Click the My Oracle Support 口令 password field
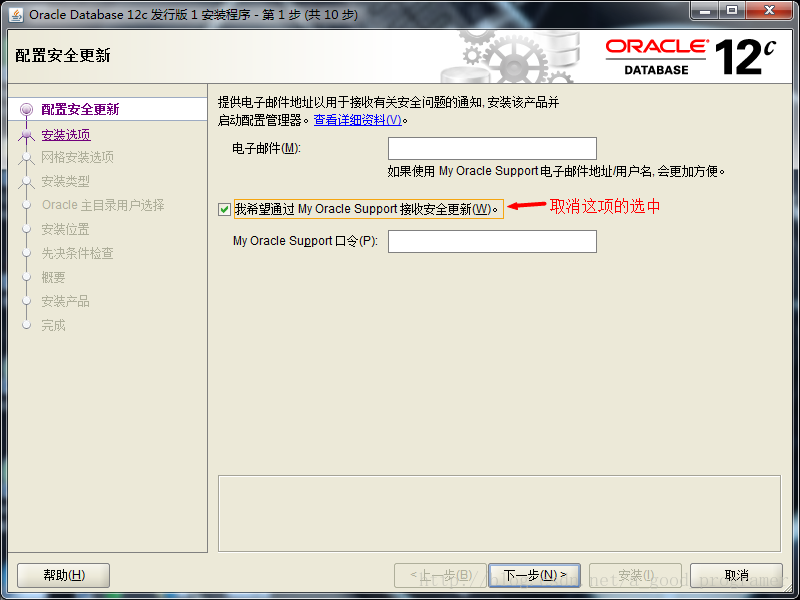800x600 pixels. [x=492, y=241]
